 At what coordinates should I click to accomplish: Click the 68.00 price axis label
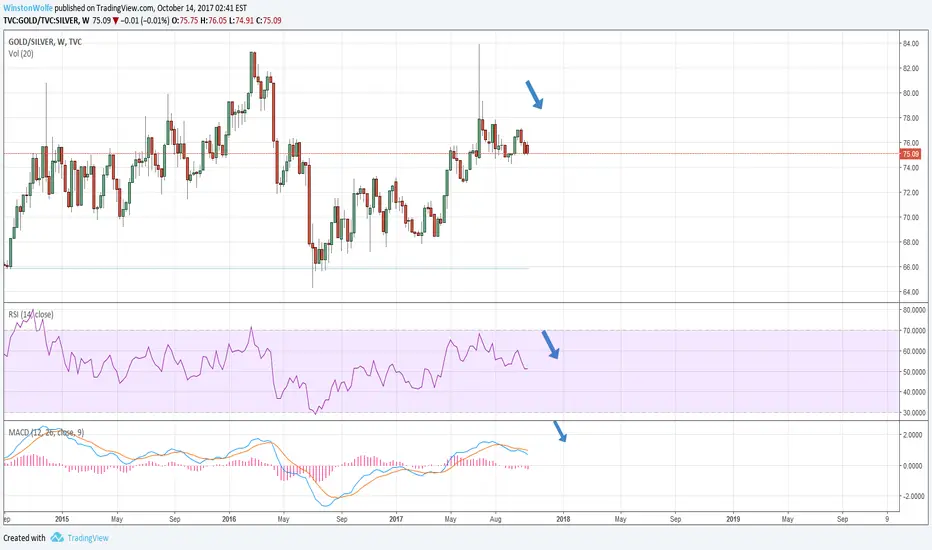click(911, 242)
